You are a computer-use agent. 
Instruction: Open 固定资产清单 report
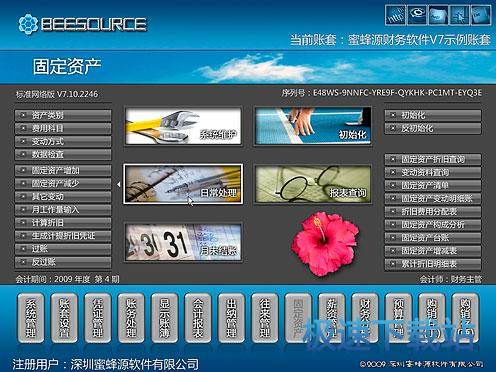pos(433,185)
